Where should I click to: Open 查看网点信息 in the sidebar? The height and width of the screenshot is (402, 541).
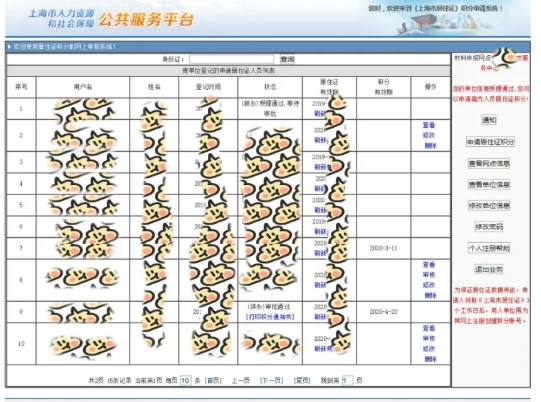(x=489, y=163)
